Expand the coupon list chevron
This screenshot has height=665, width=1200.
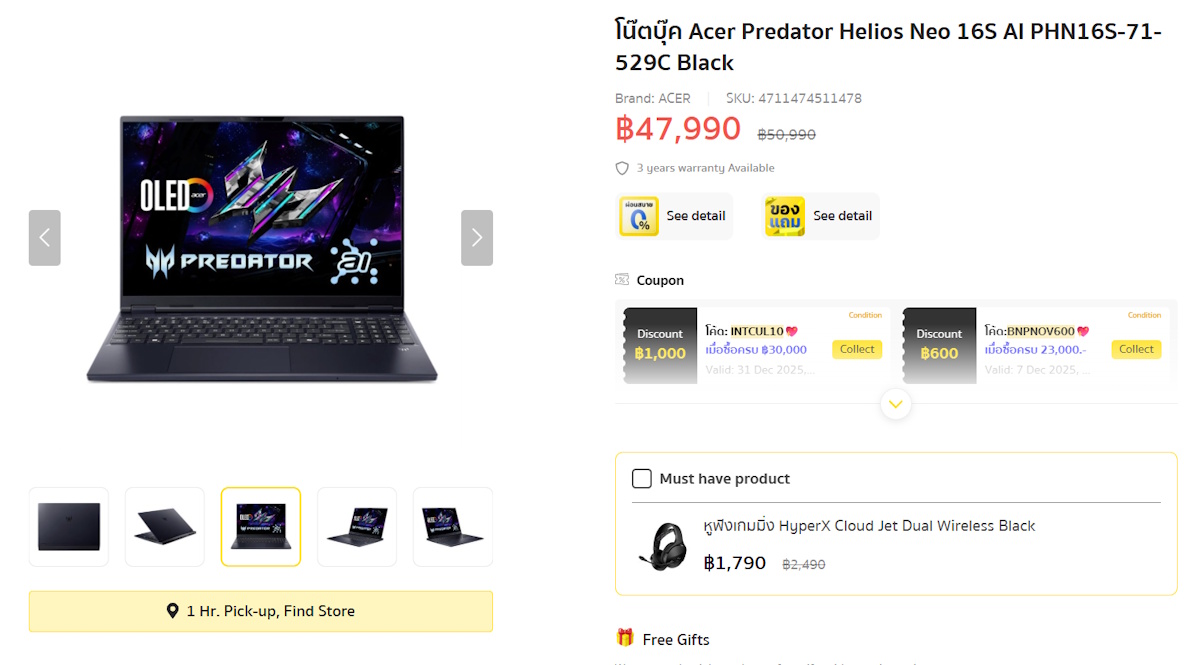tap(896, 404)
